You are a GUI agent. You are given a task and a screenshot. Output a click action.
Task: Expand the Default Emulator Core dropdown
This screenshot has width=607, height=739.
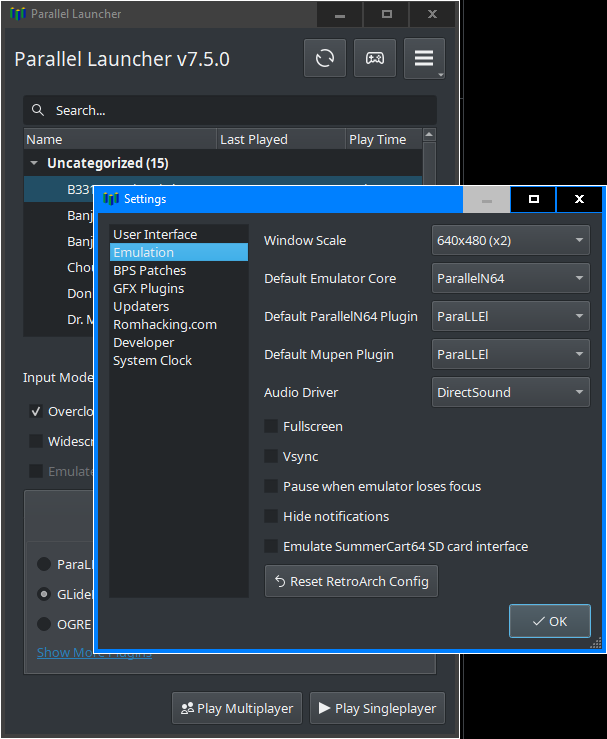coord(510,279)
